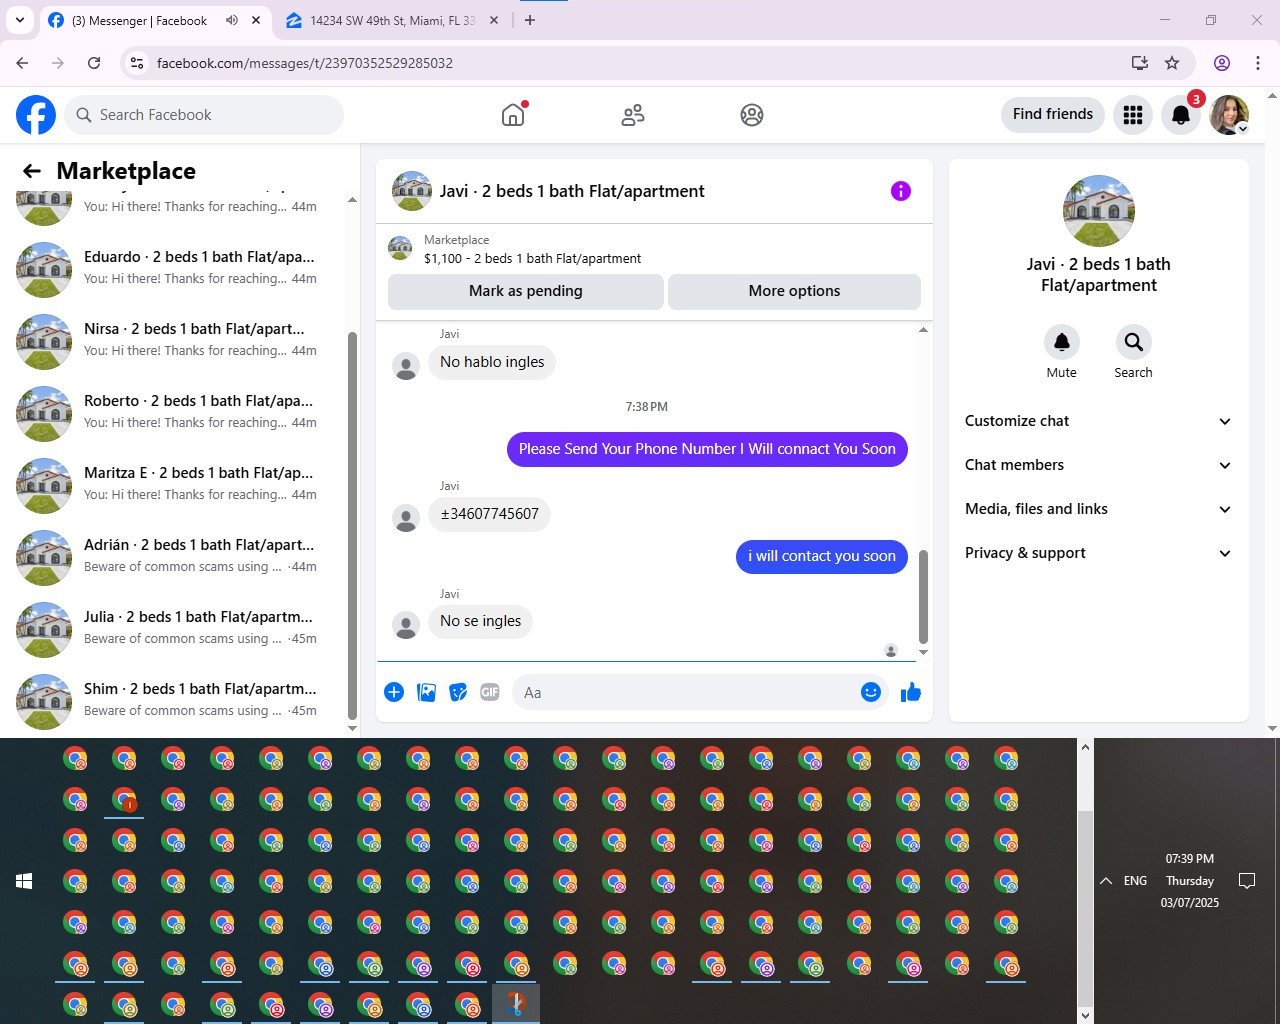Screen dimensions: 1280x1024
Task: Click the 'i will contact you soon' message
Action: pyautogui.click(x=822, y=556)
